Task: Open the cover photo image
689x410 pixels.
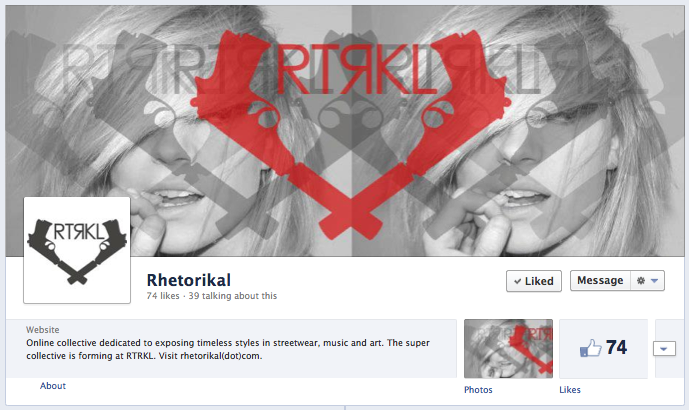Action: pyautogui.click(x=345, y=131)
